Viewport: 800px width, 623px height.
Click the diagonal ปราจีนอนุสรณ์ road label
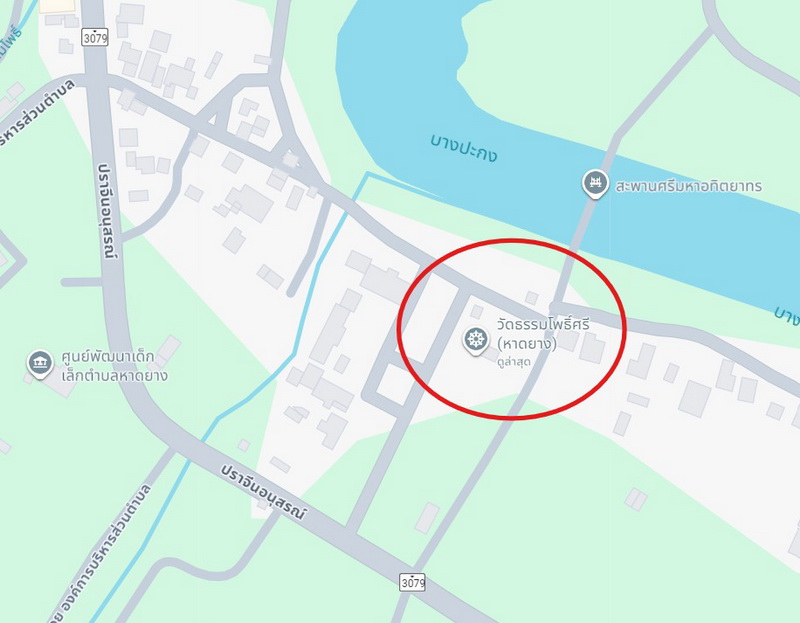tap(264, 492)
